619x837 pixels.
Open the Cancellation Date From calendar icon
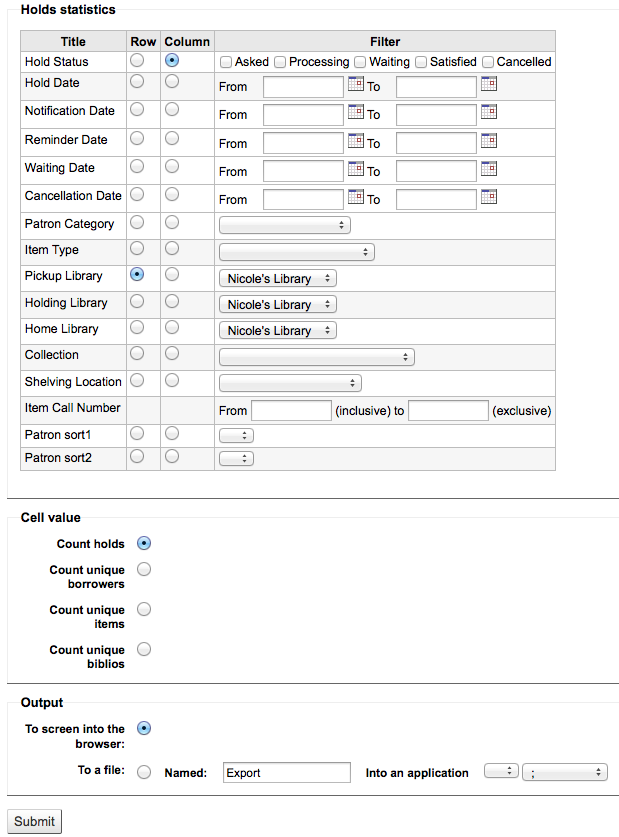click(355, 196)
